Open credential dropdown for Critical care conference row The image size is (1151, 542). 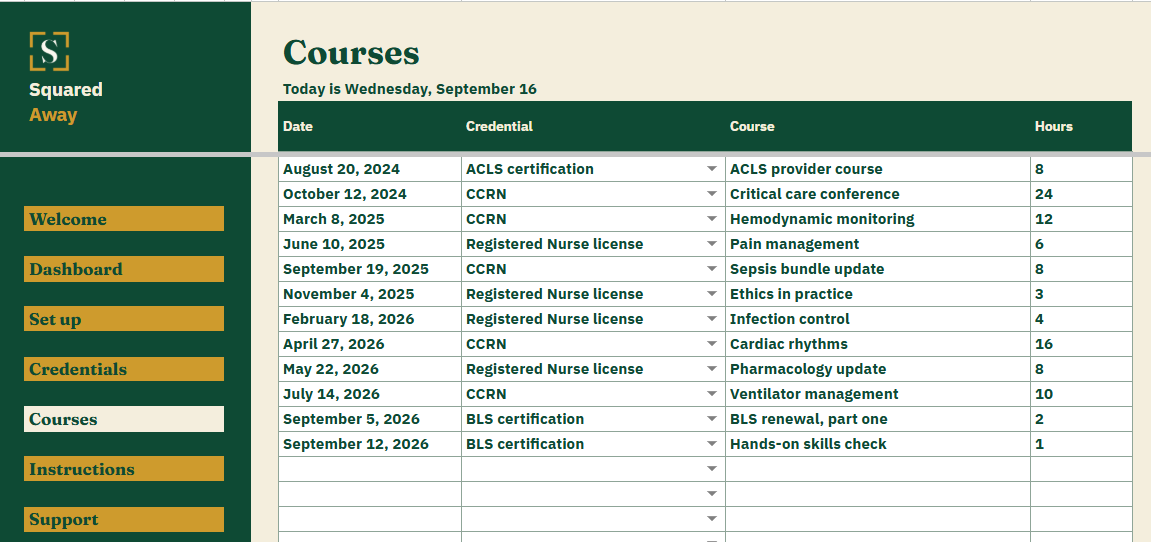[711, 194]
